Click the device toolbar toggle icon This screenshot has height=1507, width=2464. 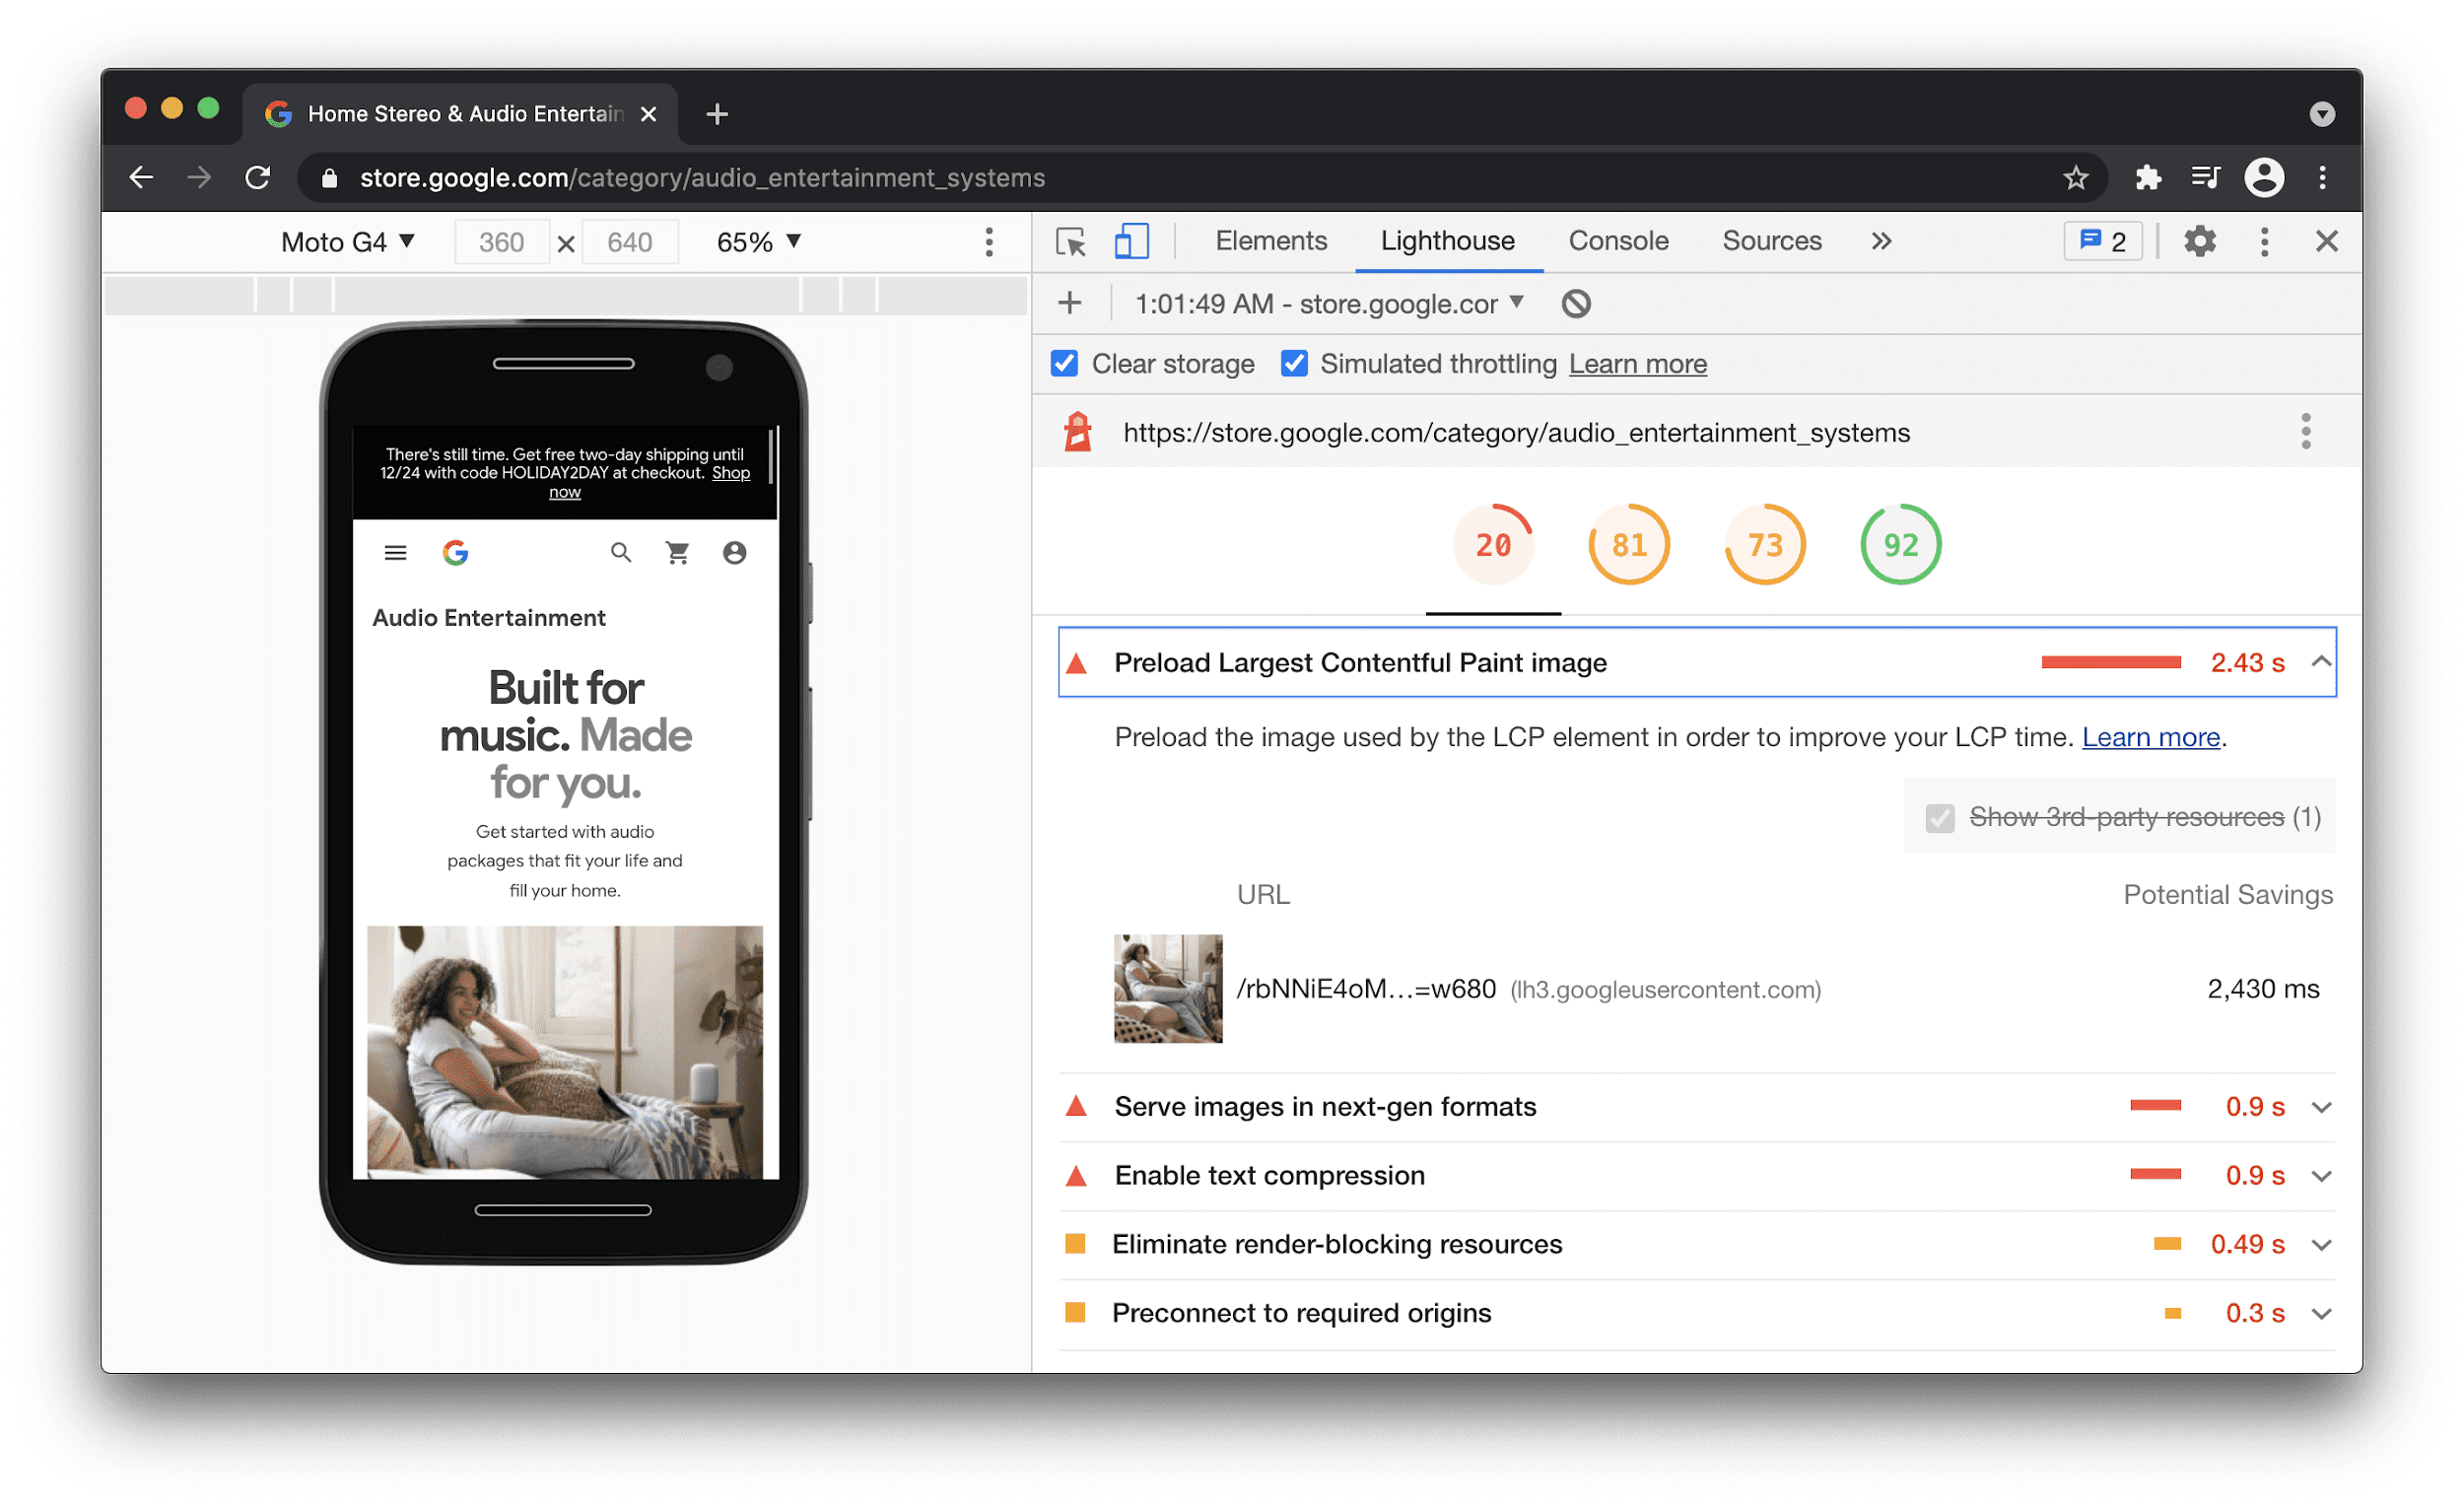pyautogui.click(x=1127, y=242)
